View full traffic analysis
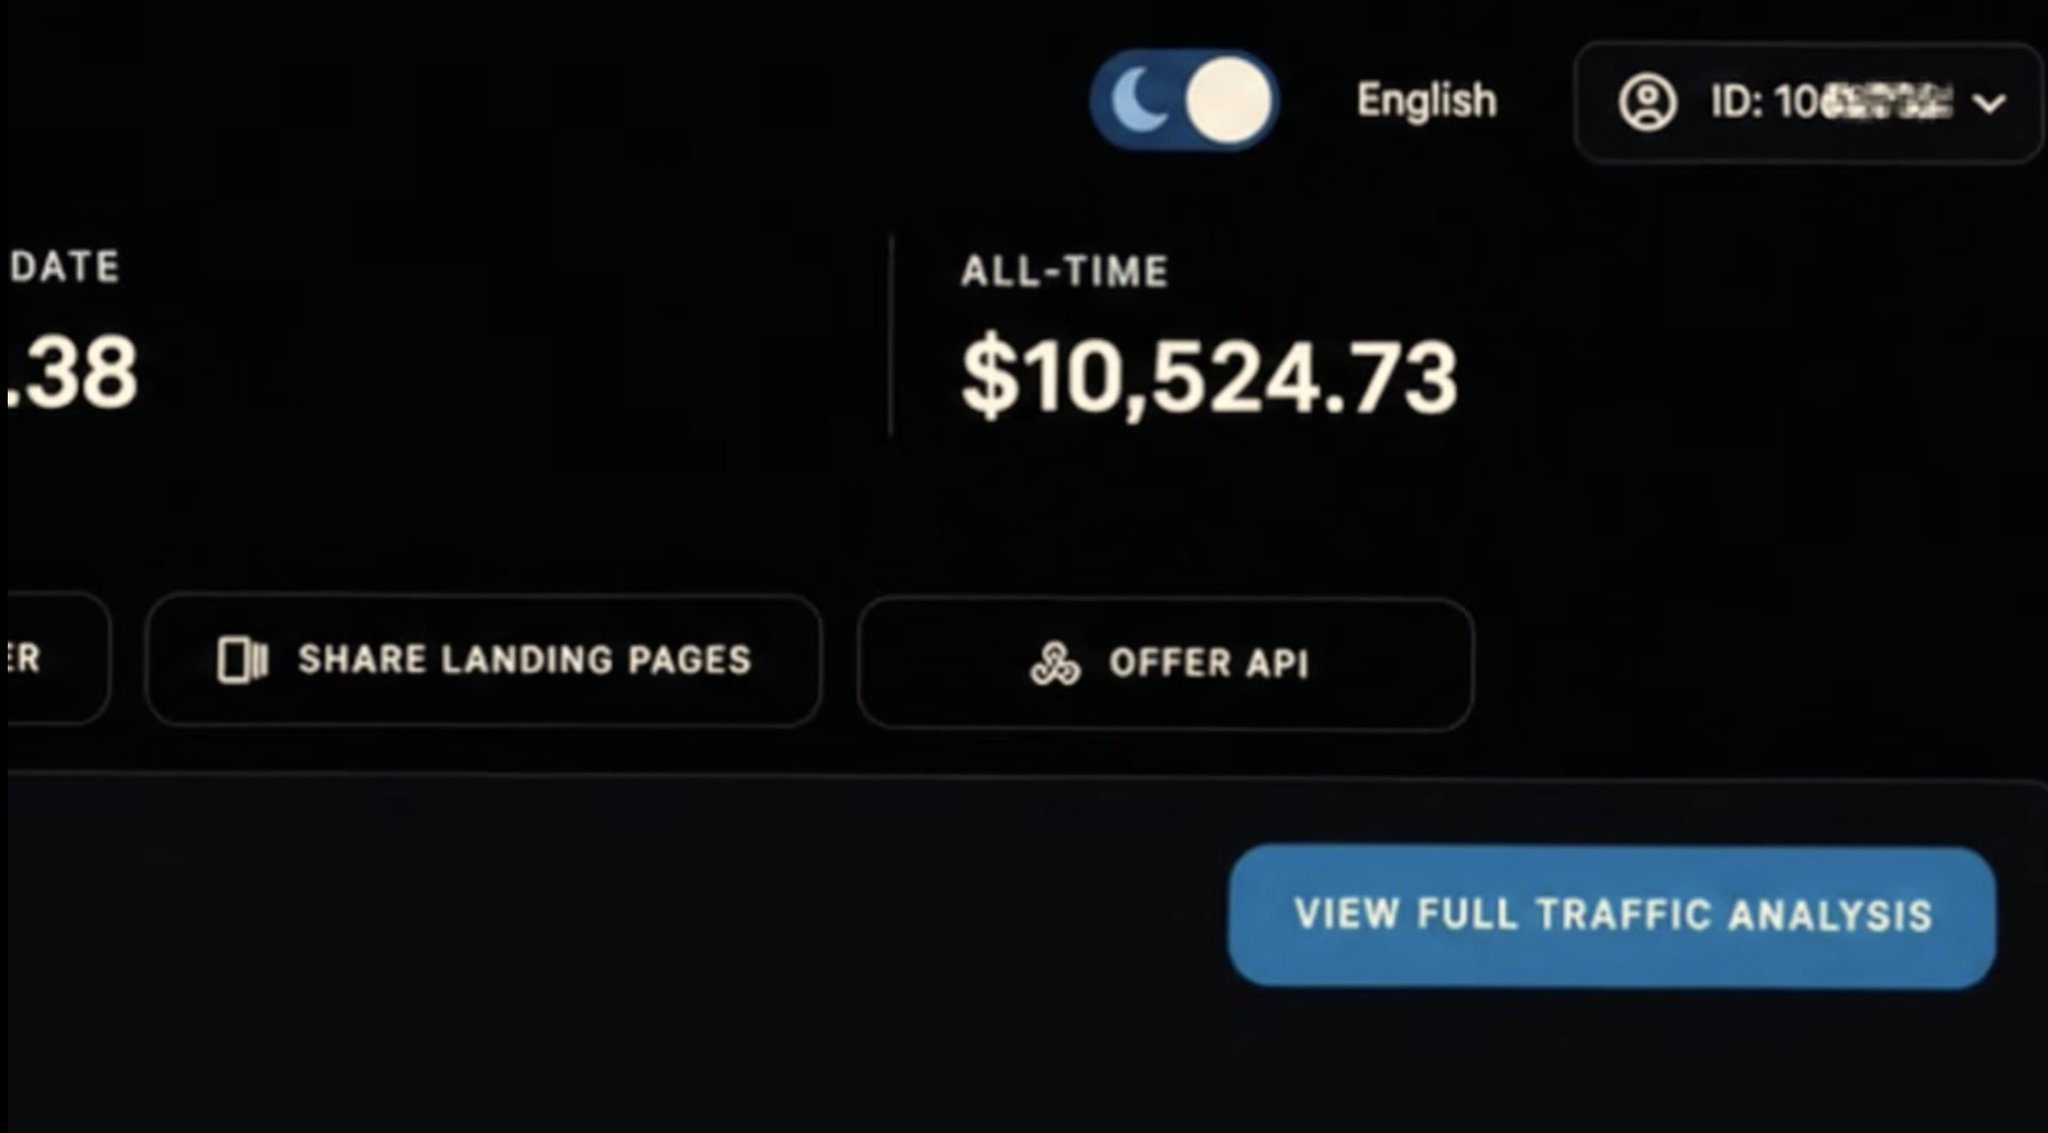The height and width of the screenshot is (1133, 2048). [x=1612, y=916]
